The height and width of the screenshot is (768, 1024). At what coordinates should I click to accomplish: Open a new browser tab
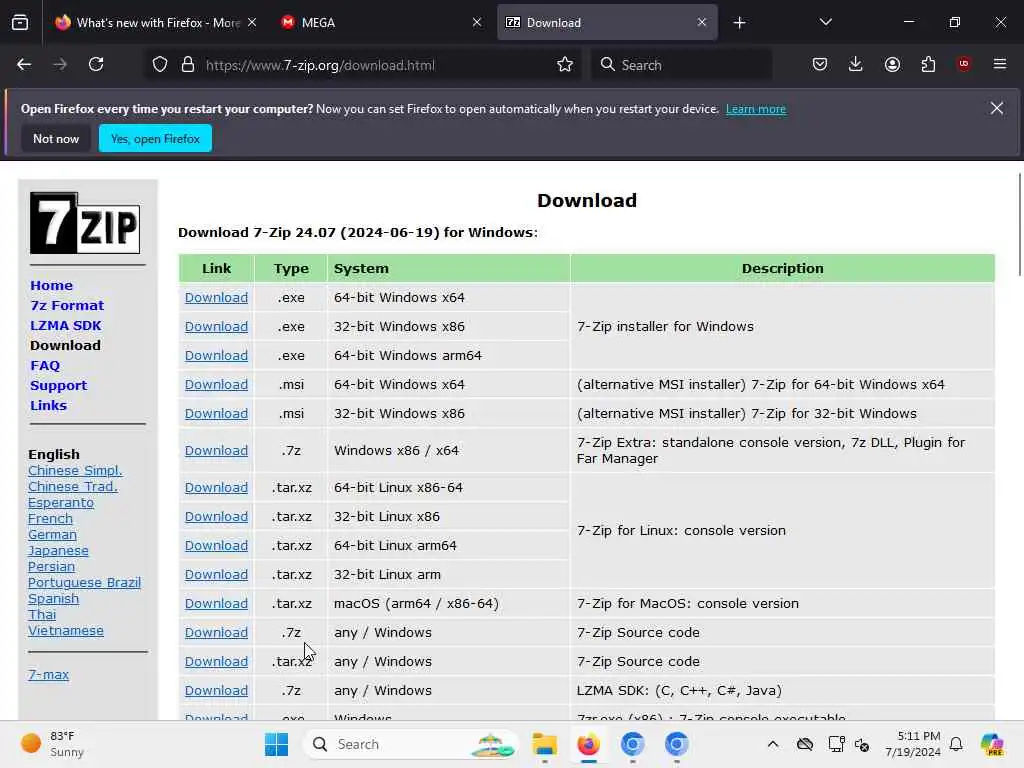coord(739,23)
